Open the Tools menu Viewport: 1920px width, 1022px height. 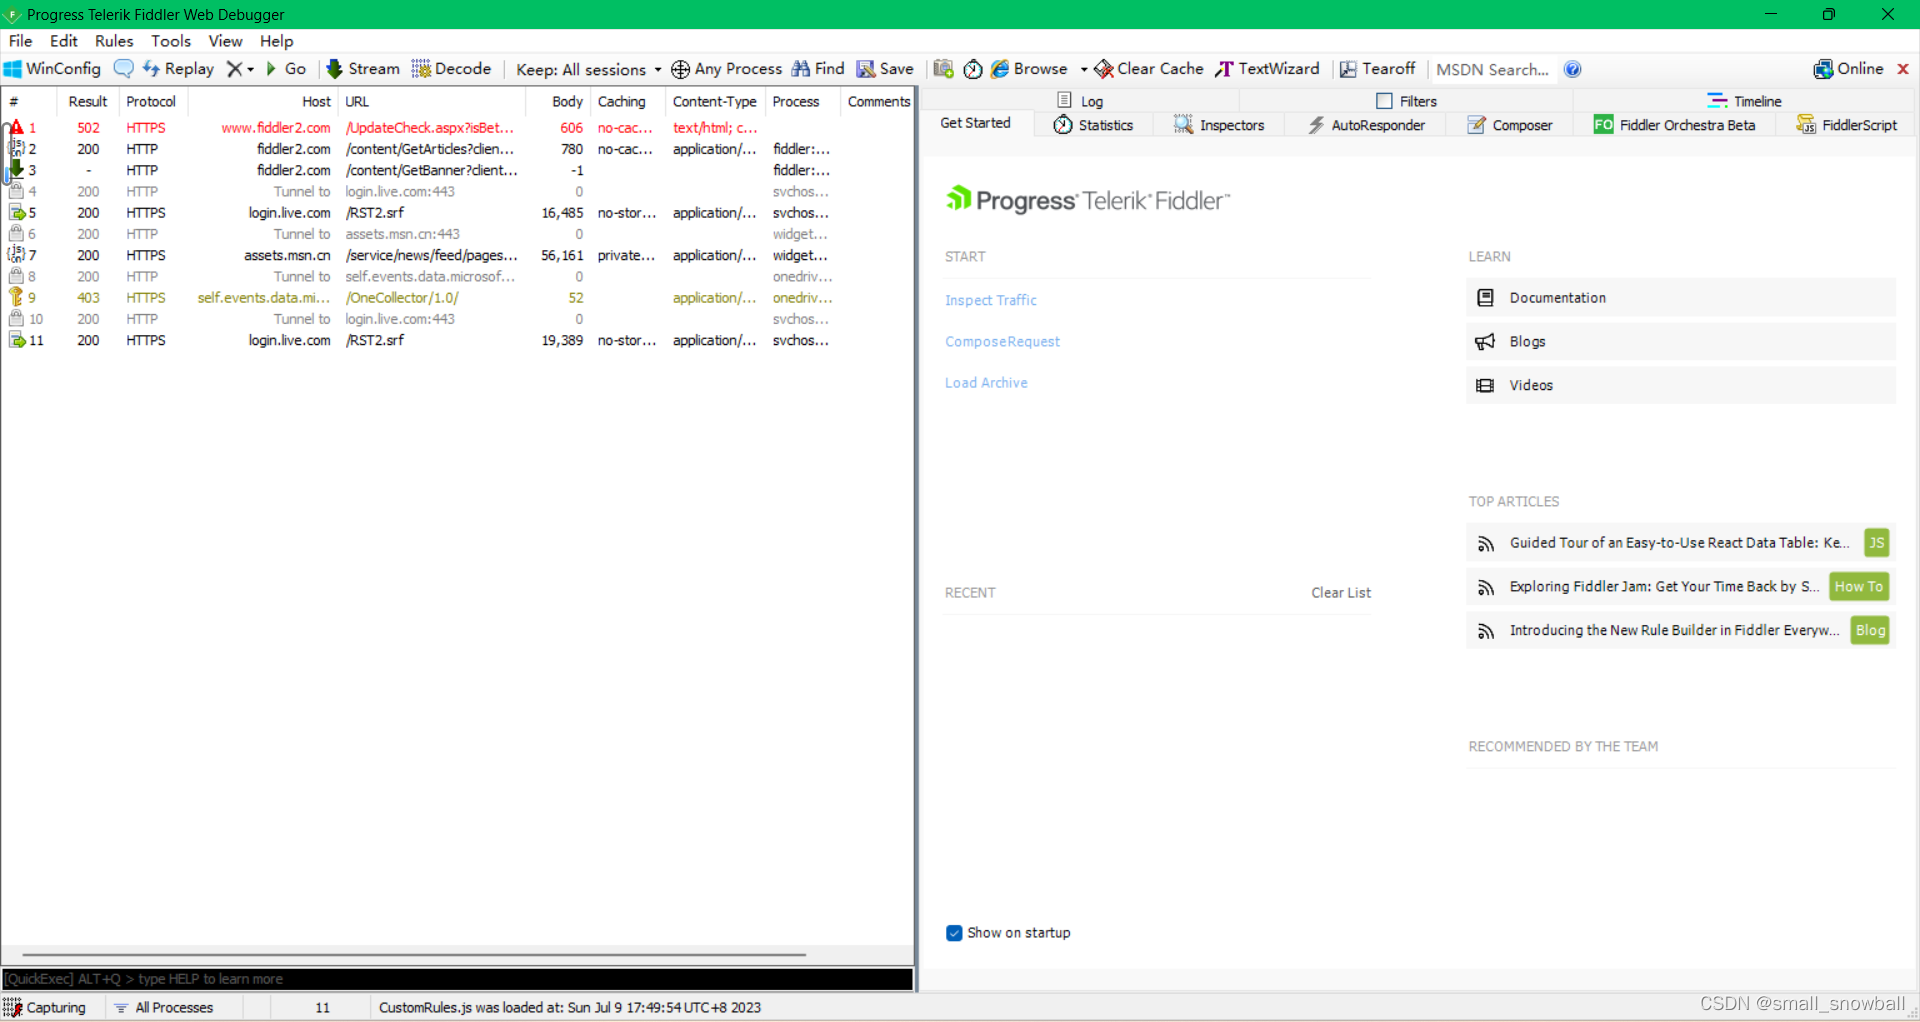[x=171, y=41]
